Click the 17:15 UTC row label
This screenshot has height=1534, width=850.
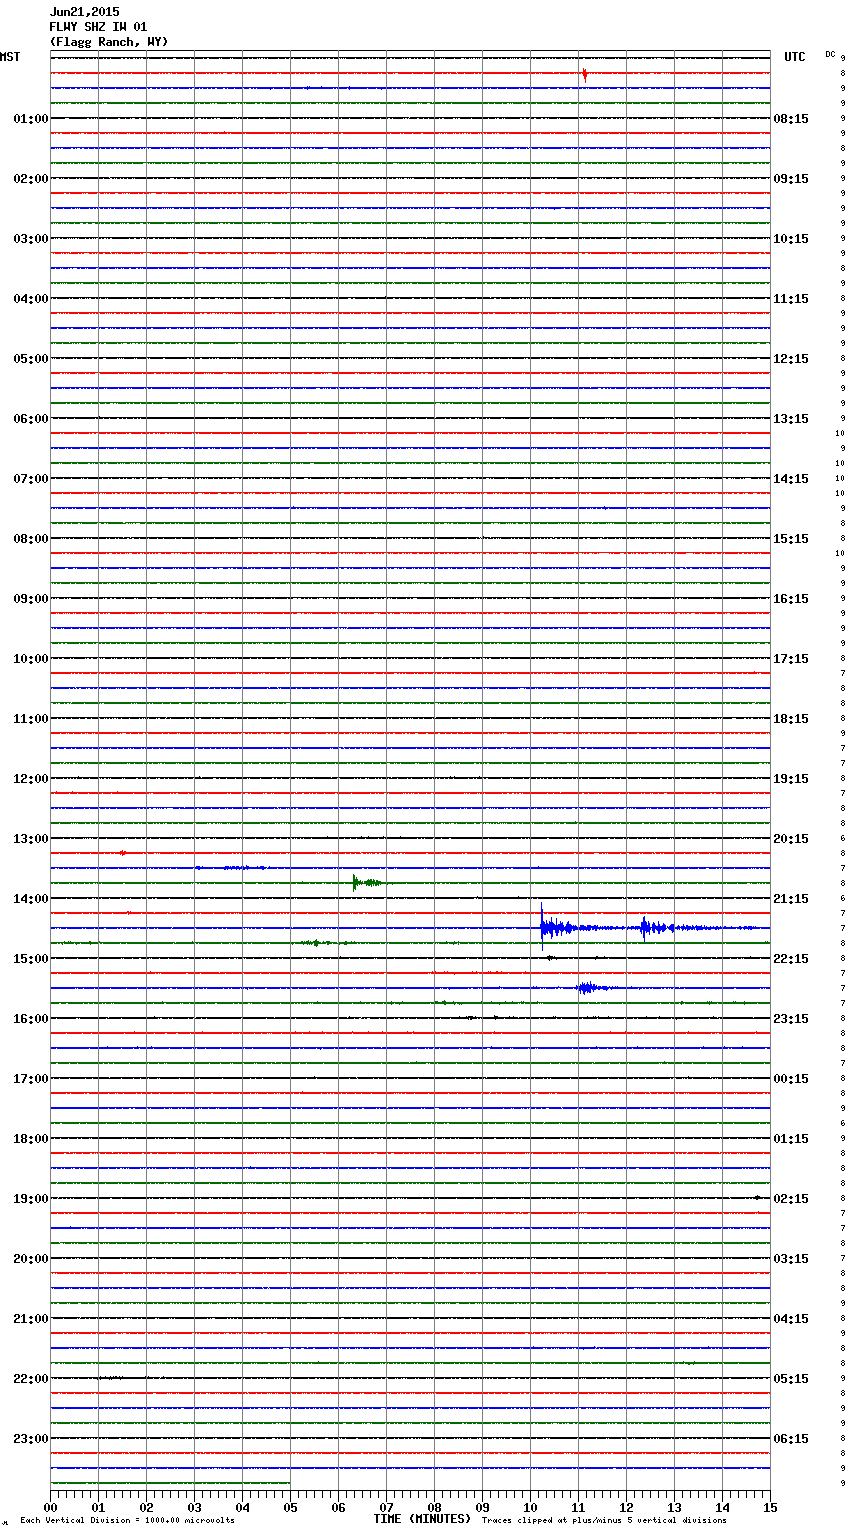(791, 659)
